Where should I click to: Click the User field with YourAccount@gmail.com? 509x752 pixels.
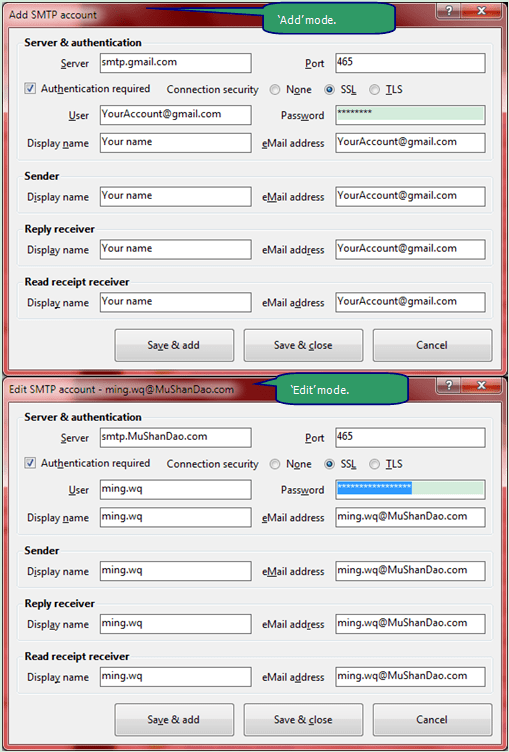tap(176, 115)
